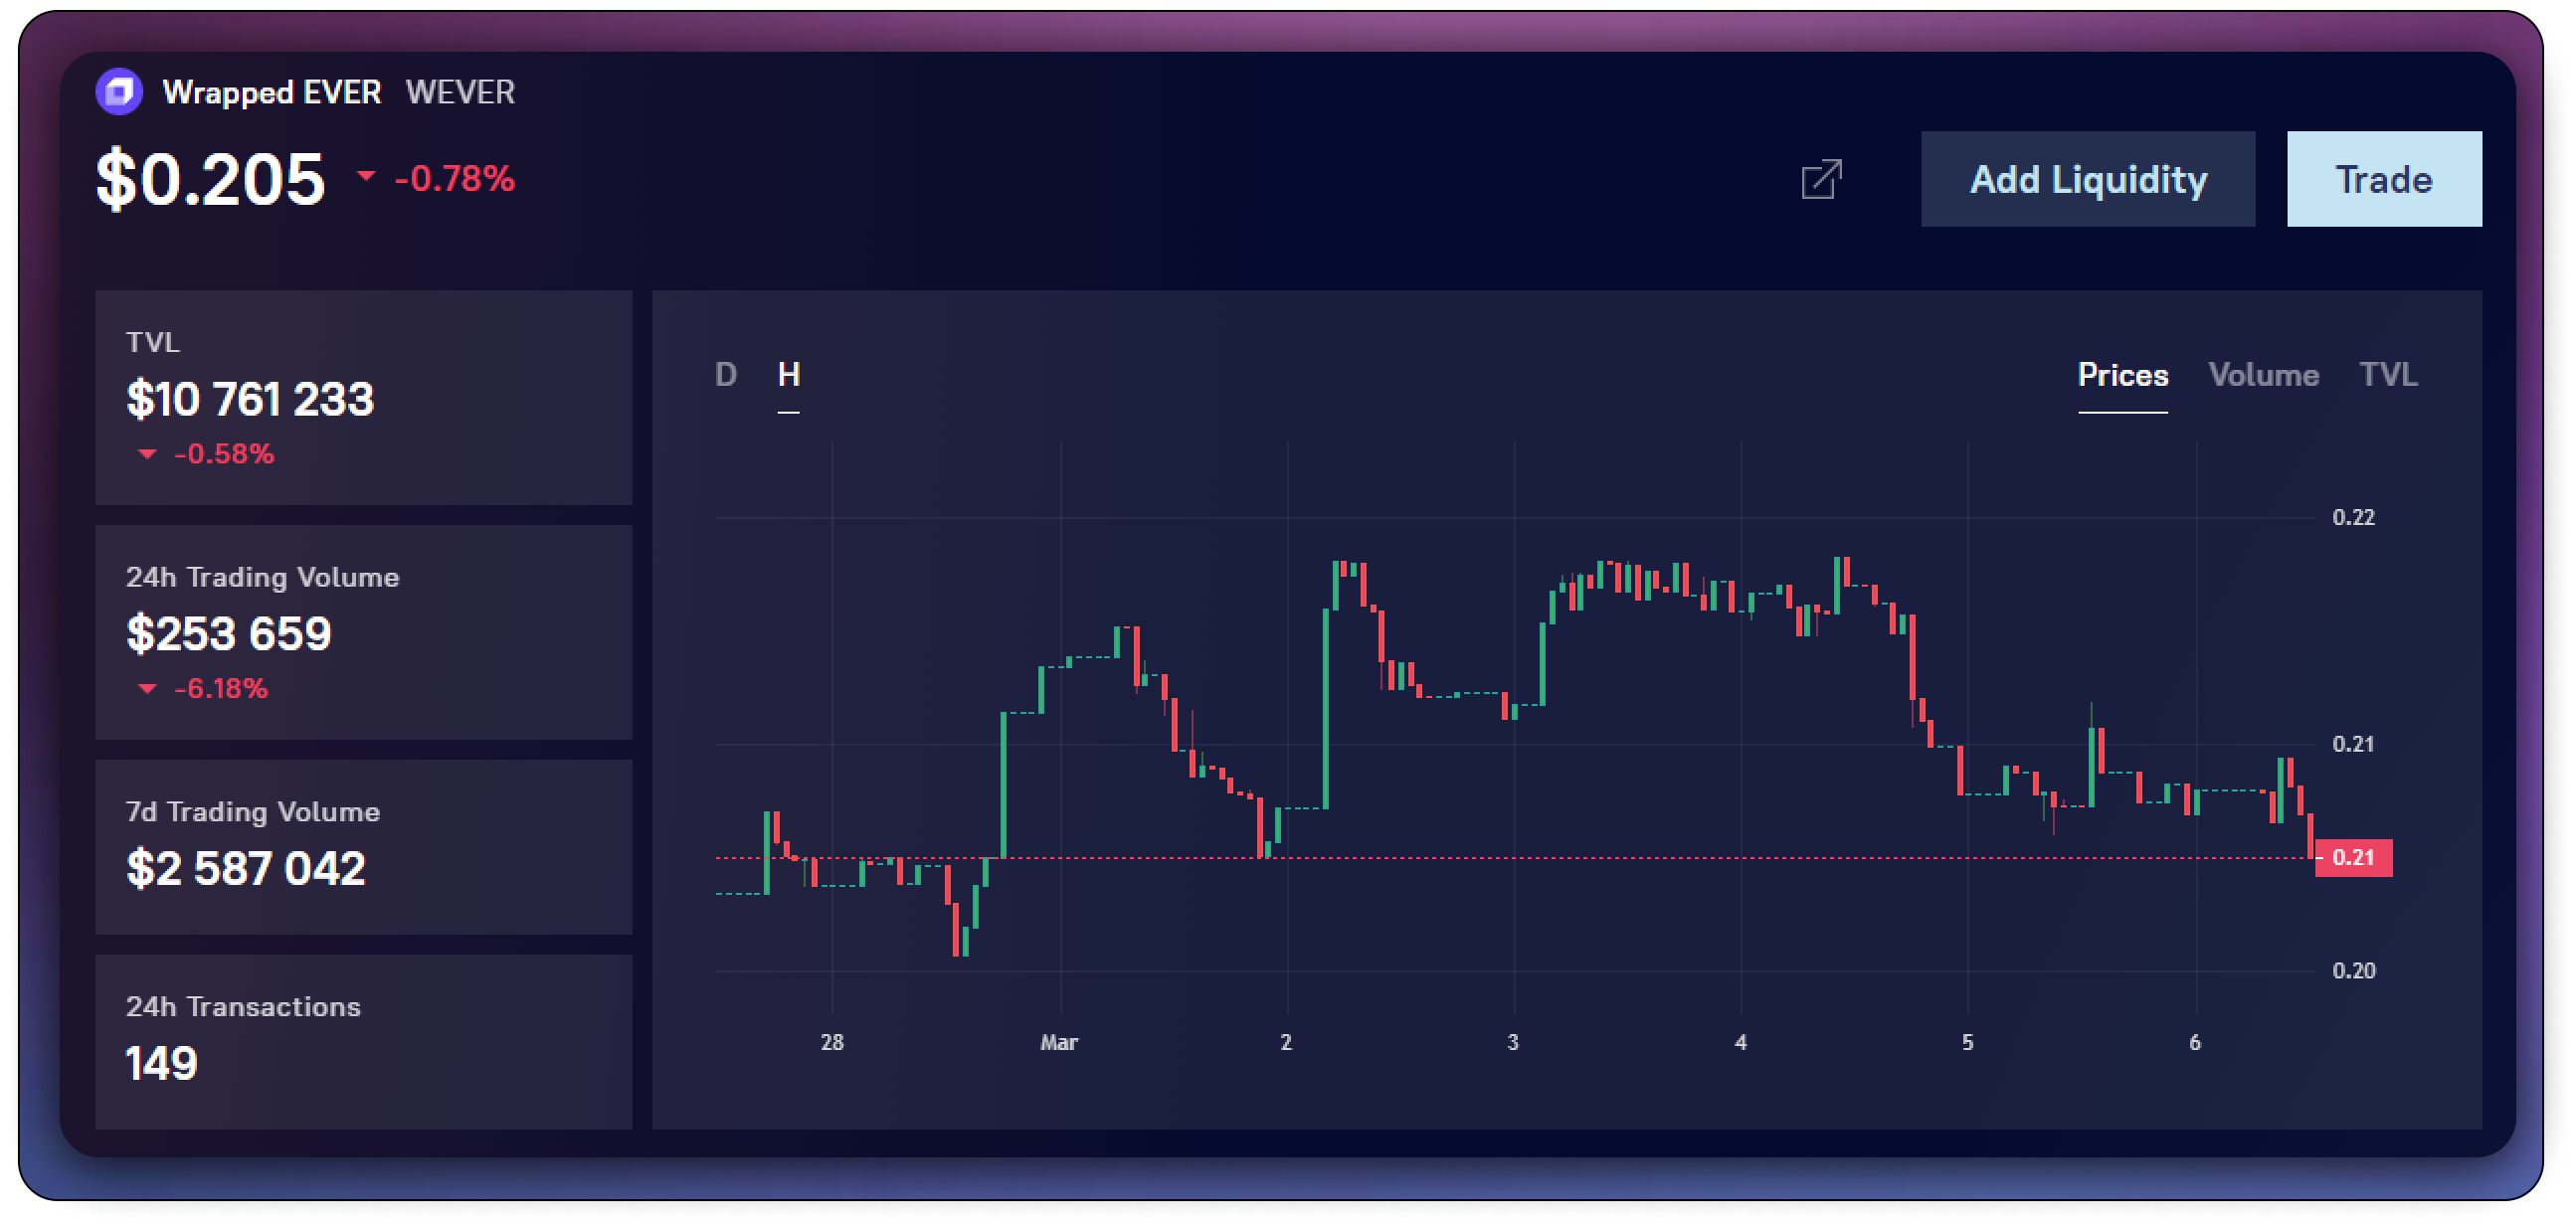Click the $10 761 233 TVL value

tap(250, 399)
